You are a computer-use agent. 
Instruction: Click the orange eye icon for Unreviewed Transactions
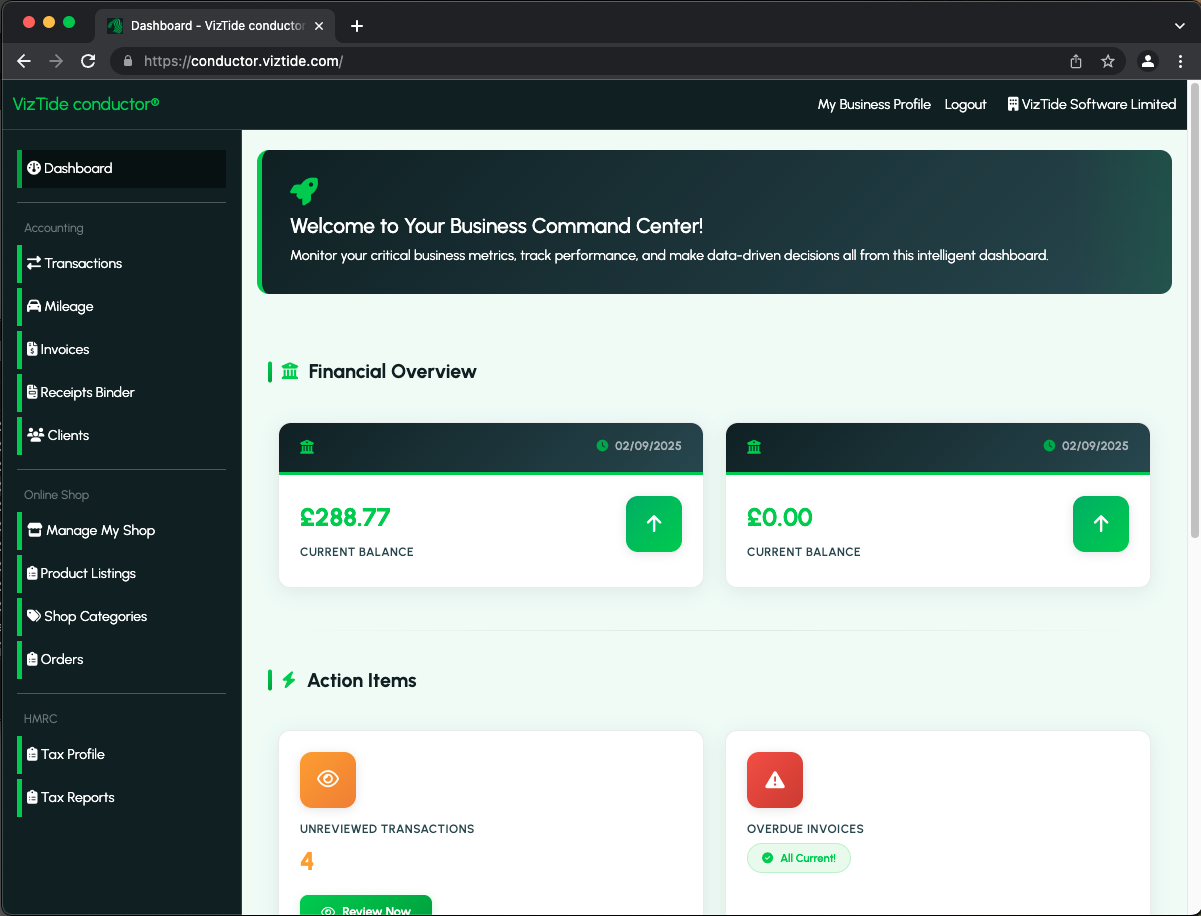(328, 780)
